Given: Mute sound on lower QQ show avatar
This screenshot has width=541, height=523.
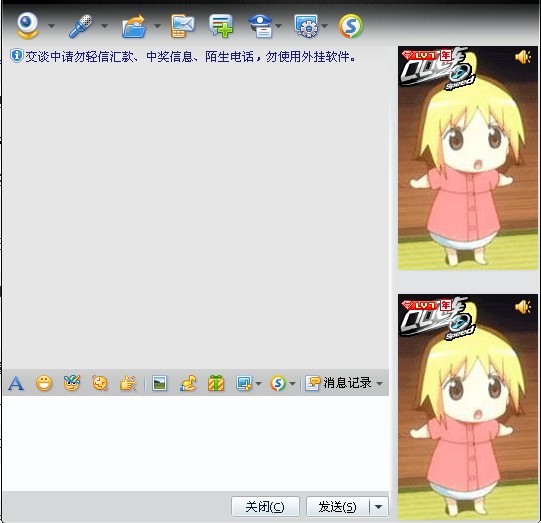Looking at the screenshot, I should [x=523, y=307].
